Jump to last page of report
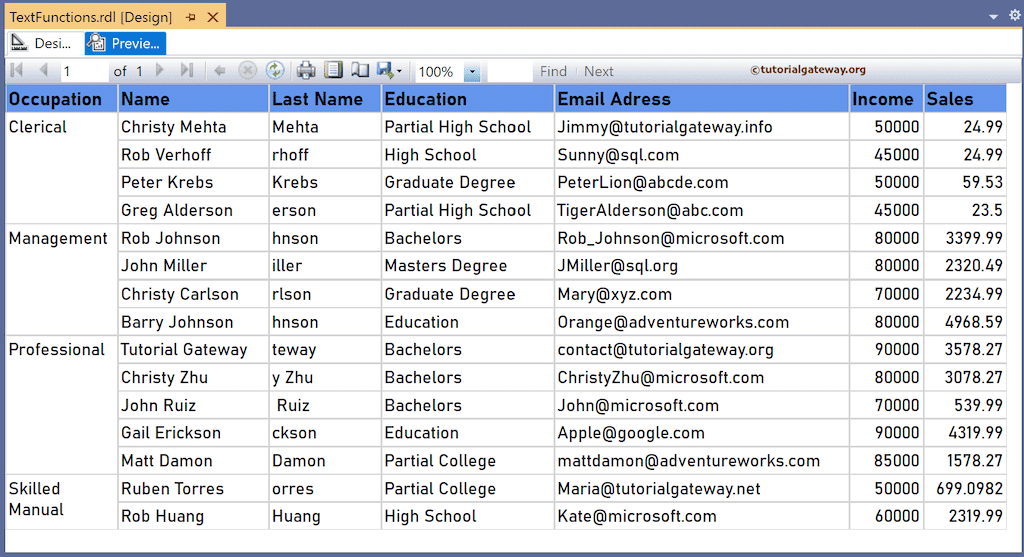 point(187,71)
